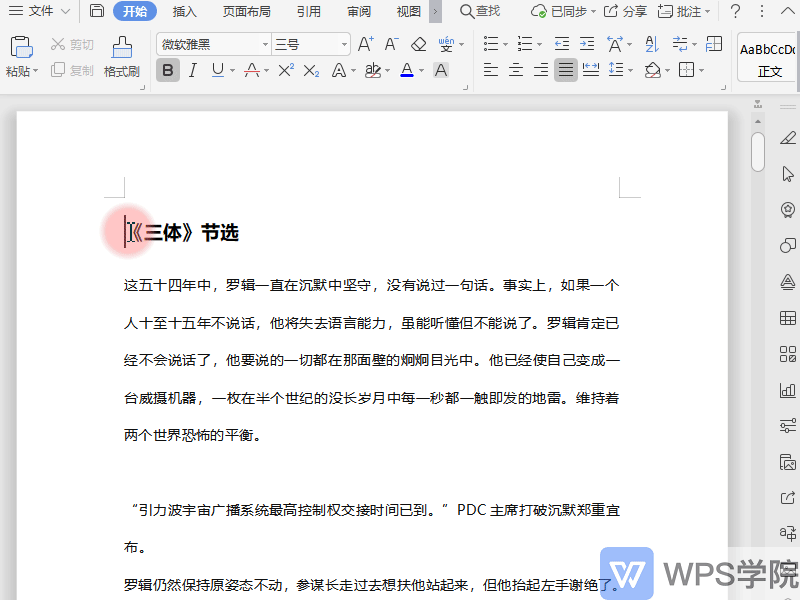This screenshot has height=600, width=800.
Task: Open the pen edit tool in right sidebar
Action: click(788, 138)
